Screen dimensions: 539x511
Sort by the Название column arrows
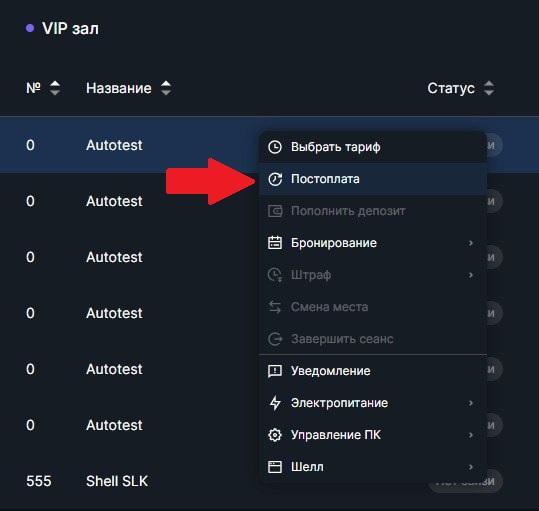click(x=166, y=88)
